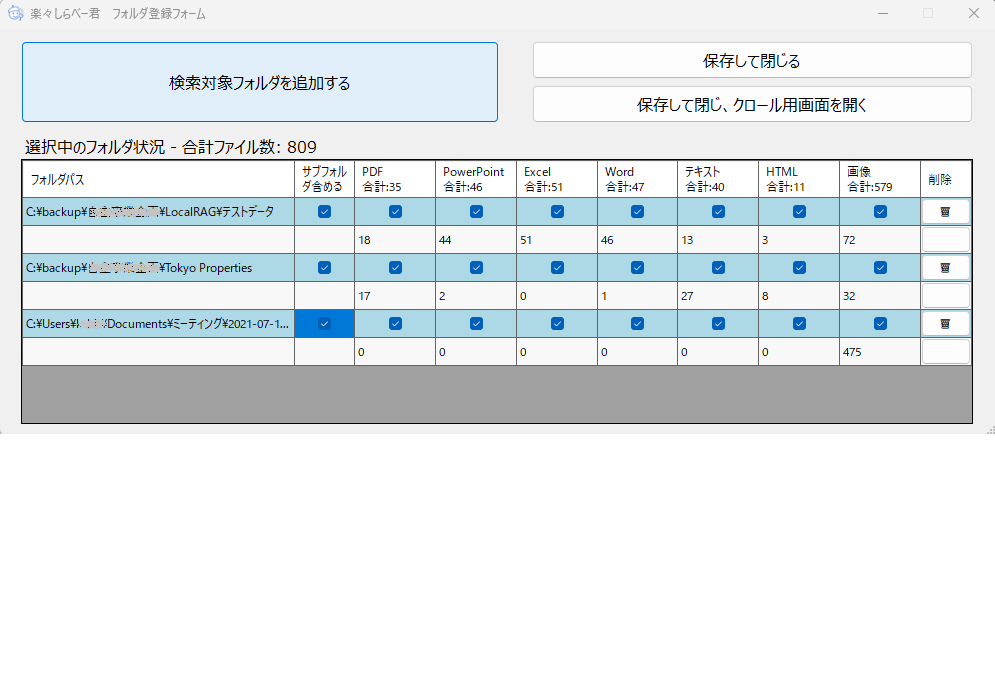Open the crawl screen via 保存して閉じ、クロール用画面を開く

coord(752,103)
